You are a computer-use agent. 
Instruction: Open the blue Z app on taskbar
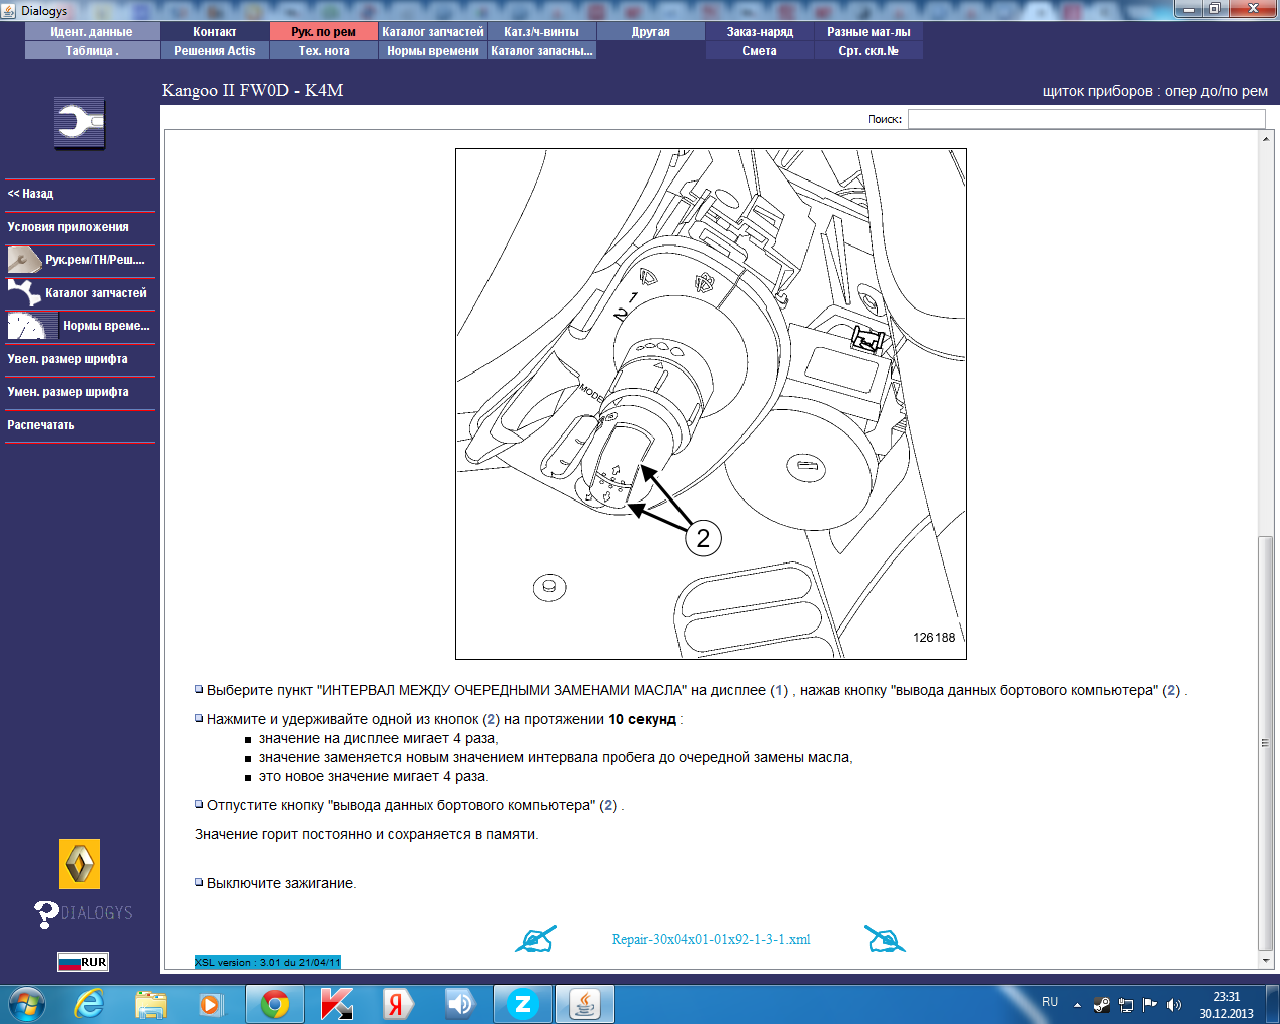522,1004
